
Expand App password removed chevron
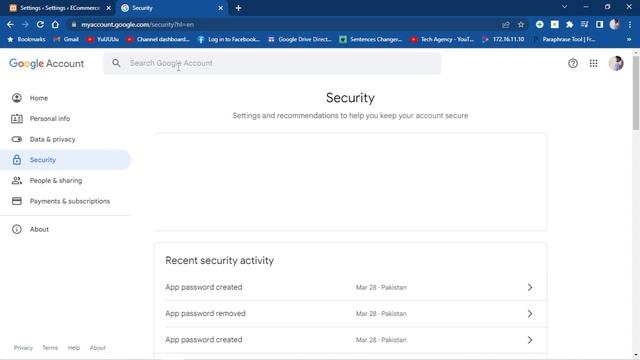[x=530, y=313]
